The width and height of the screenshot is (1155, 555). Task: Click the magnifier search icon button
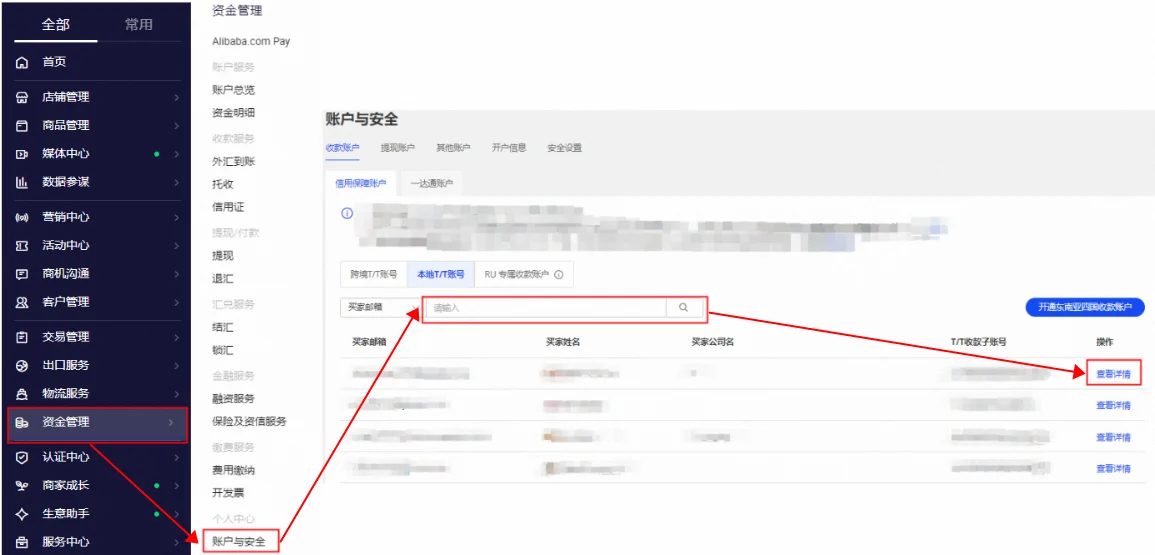684,308
